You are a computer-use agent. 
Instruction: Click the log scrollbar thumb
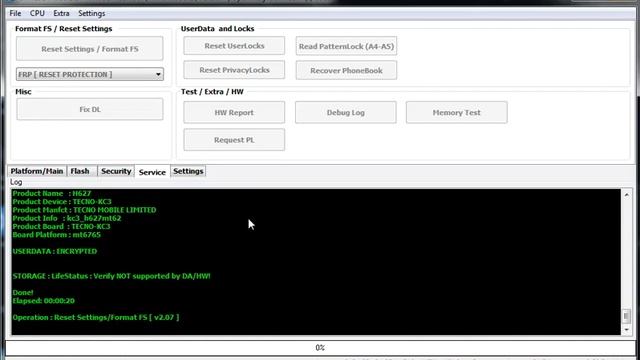coord(627,316)
